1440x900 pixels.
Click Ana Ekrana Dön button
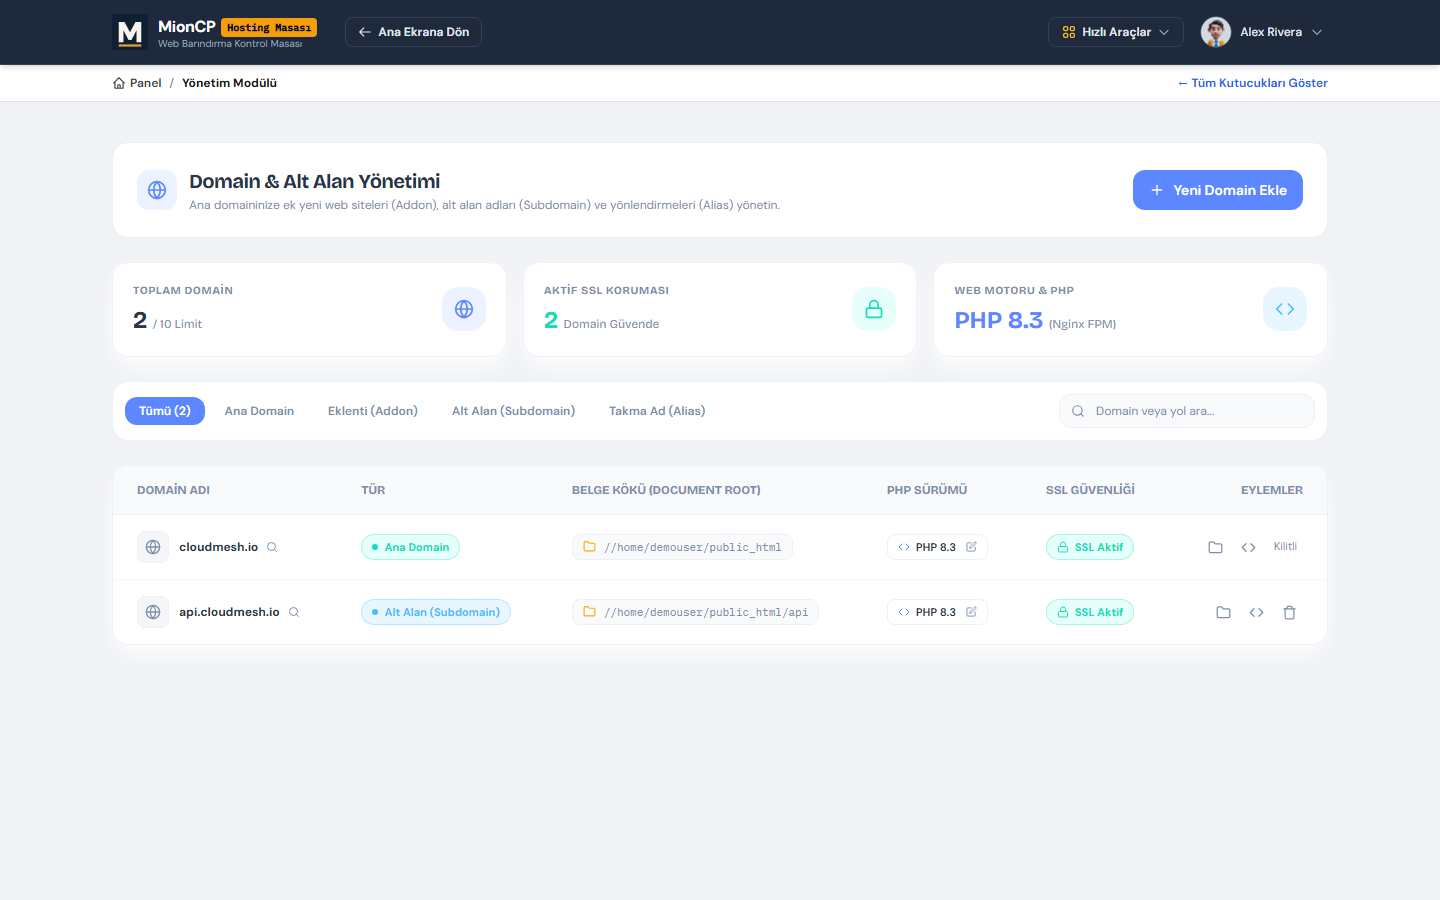pyautogui.click(x=413, y=32)
